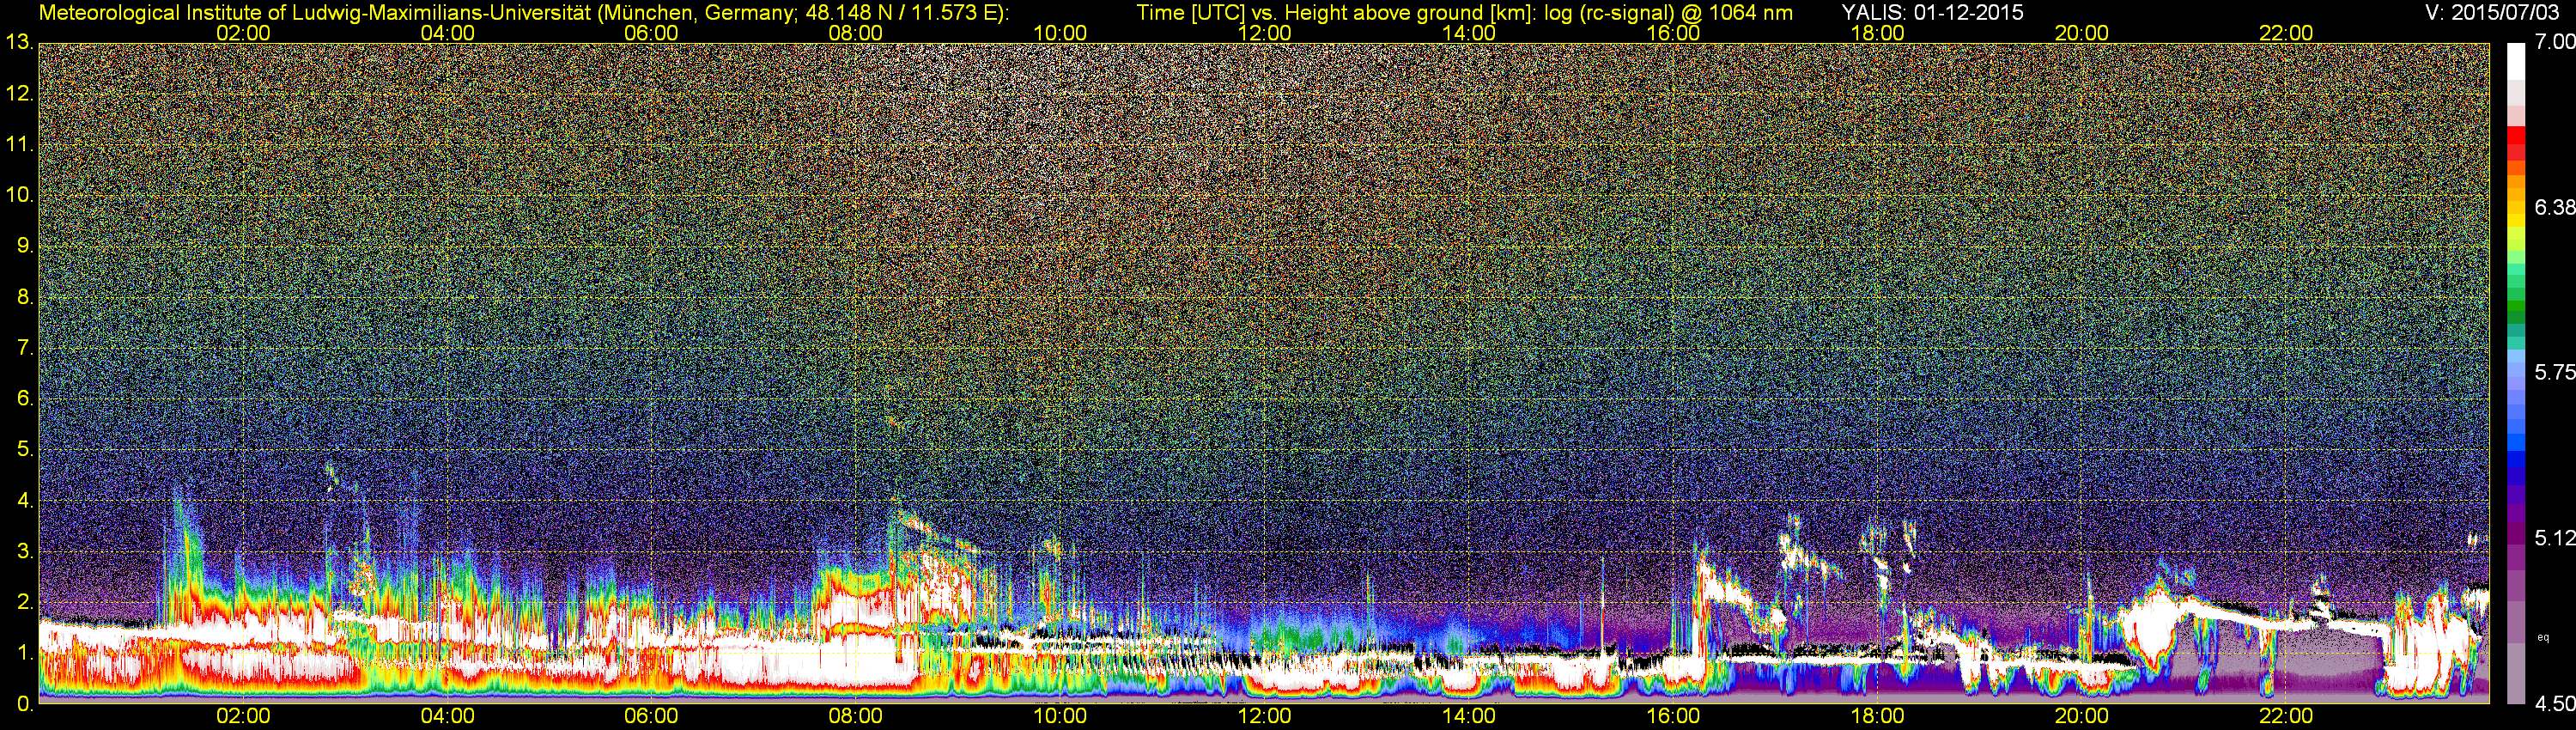Viewport: 2576px width, 730px height.
Task: Select 02:00 on the lower time axis
Action: pyautogui.click(x=243, y=716)
